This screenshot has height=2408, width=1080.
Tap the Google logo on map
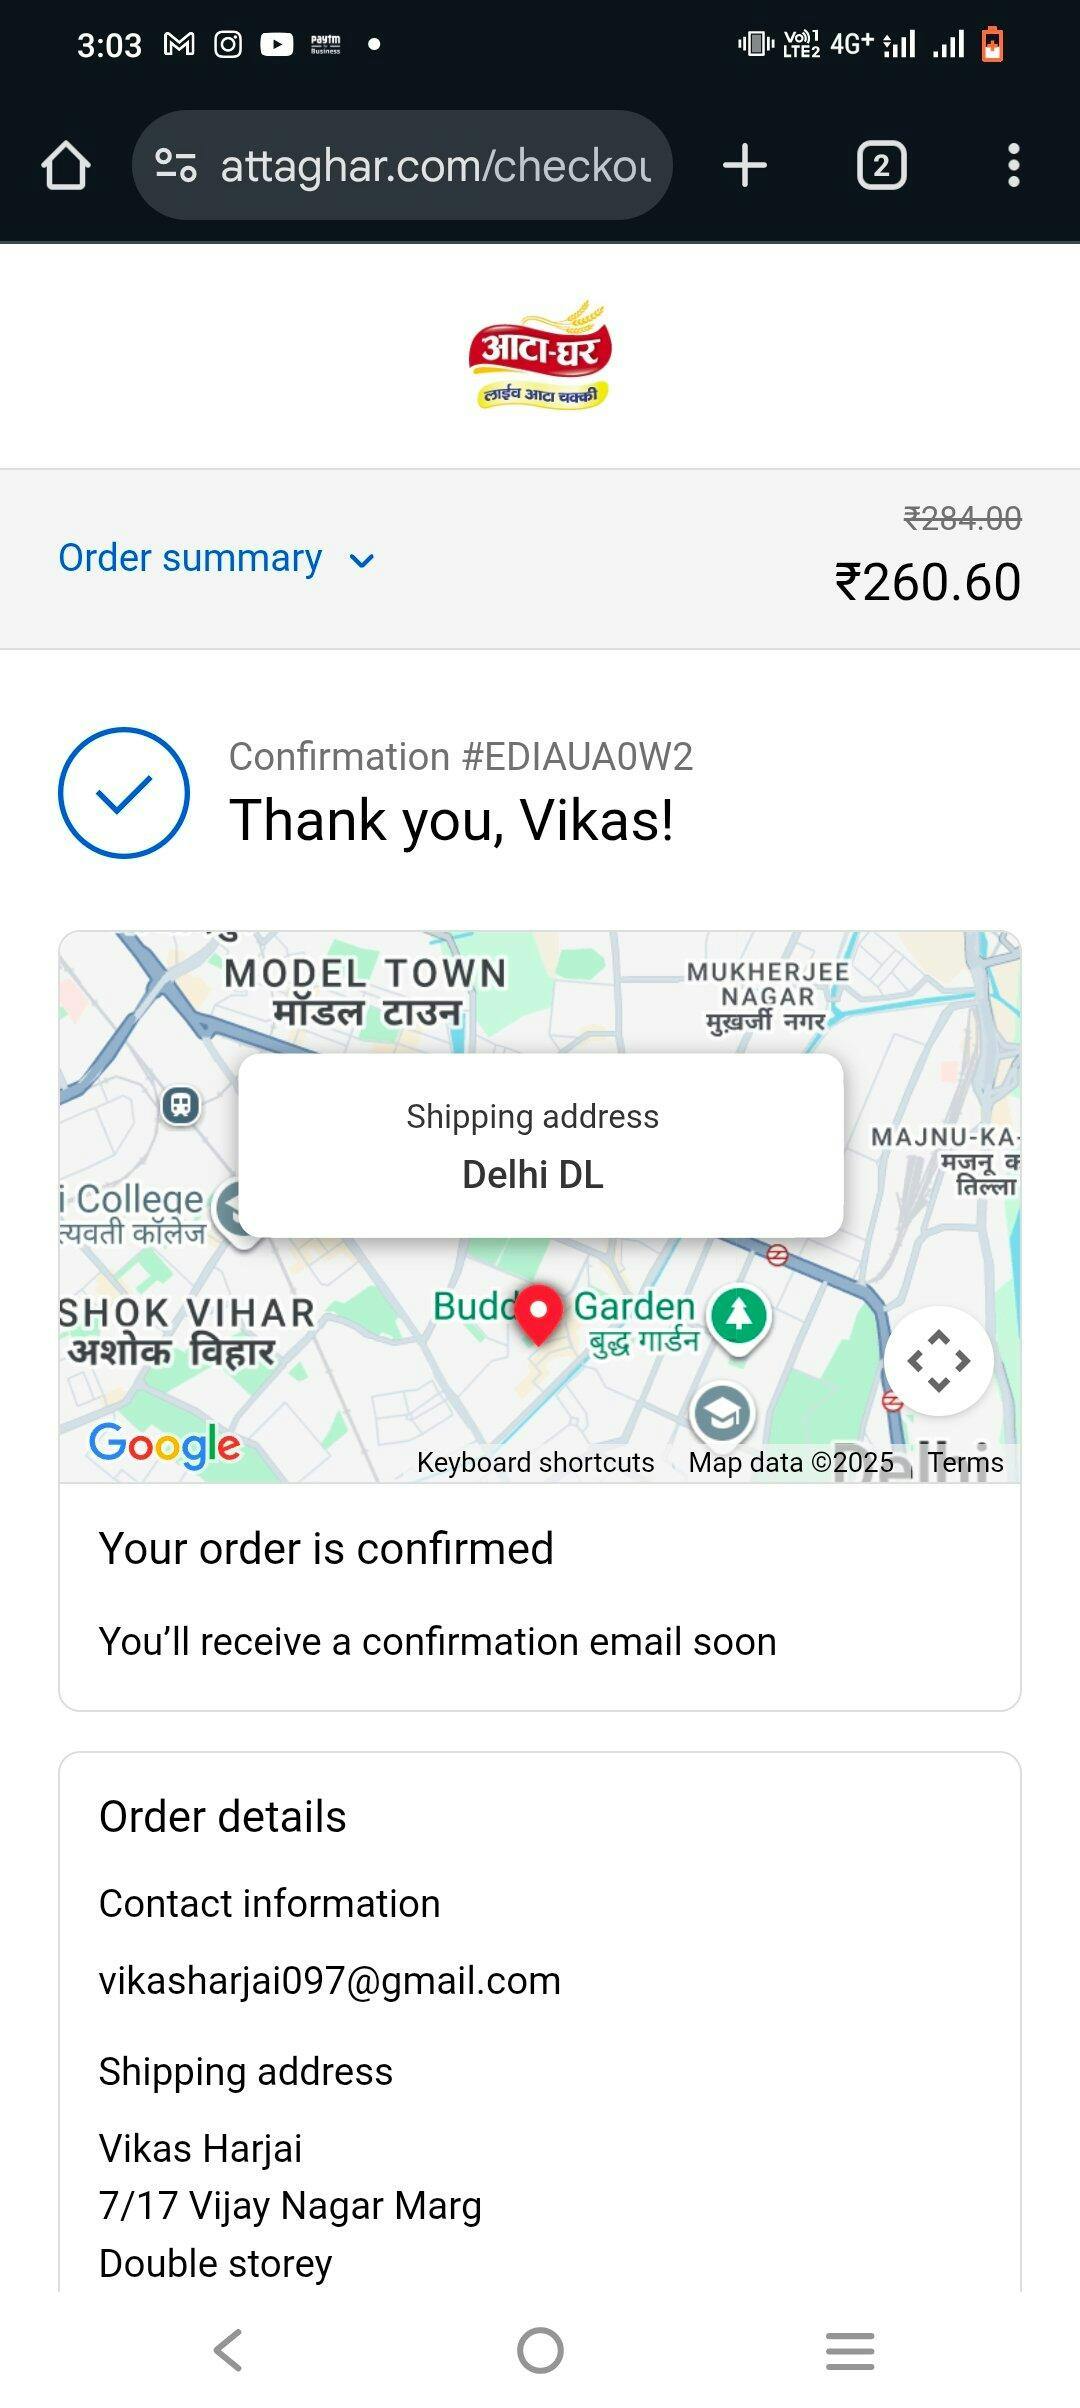[x=165, y=1445]
